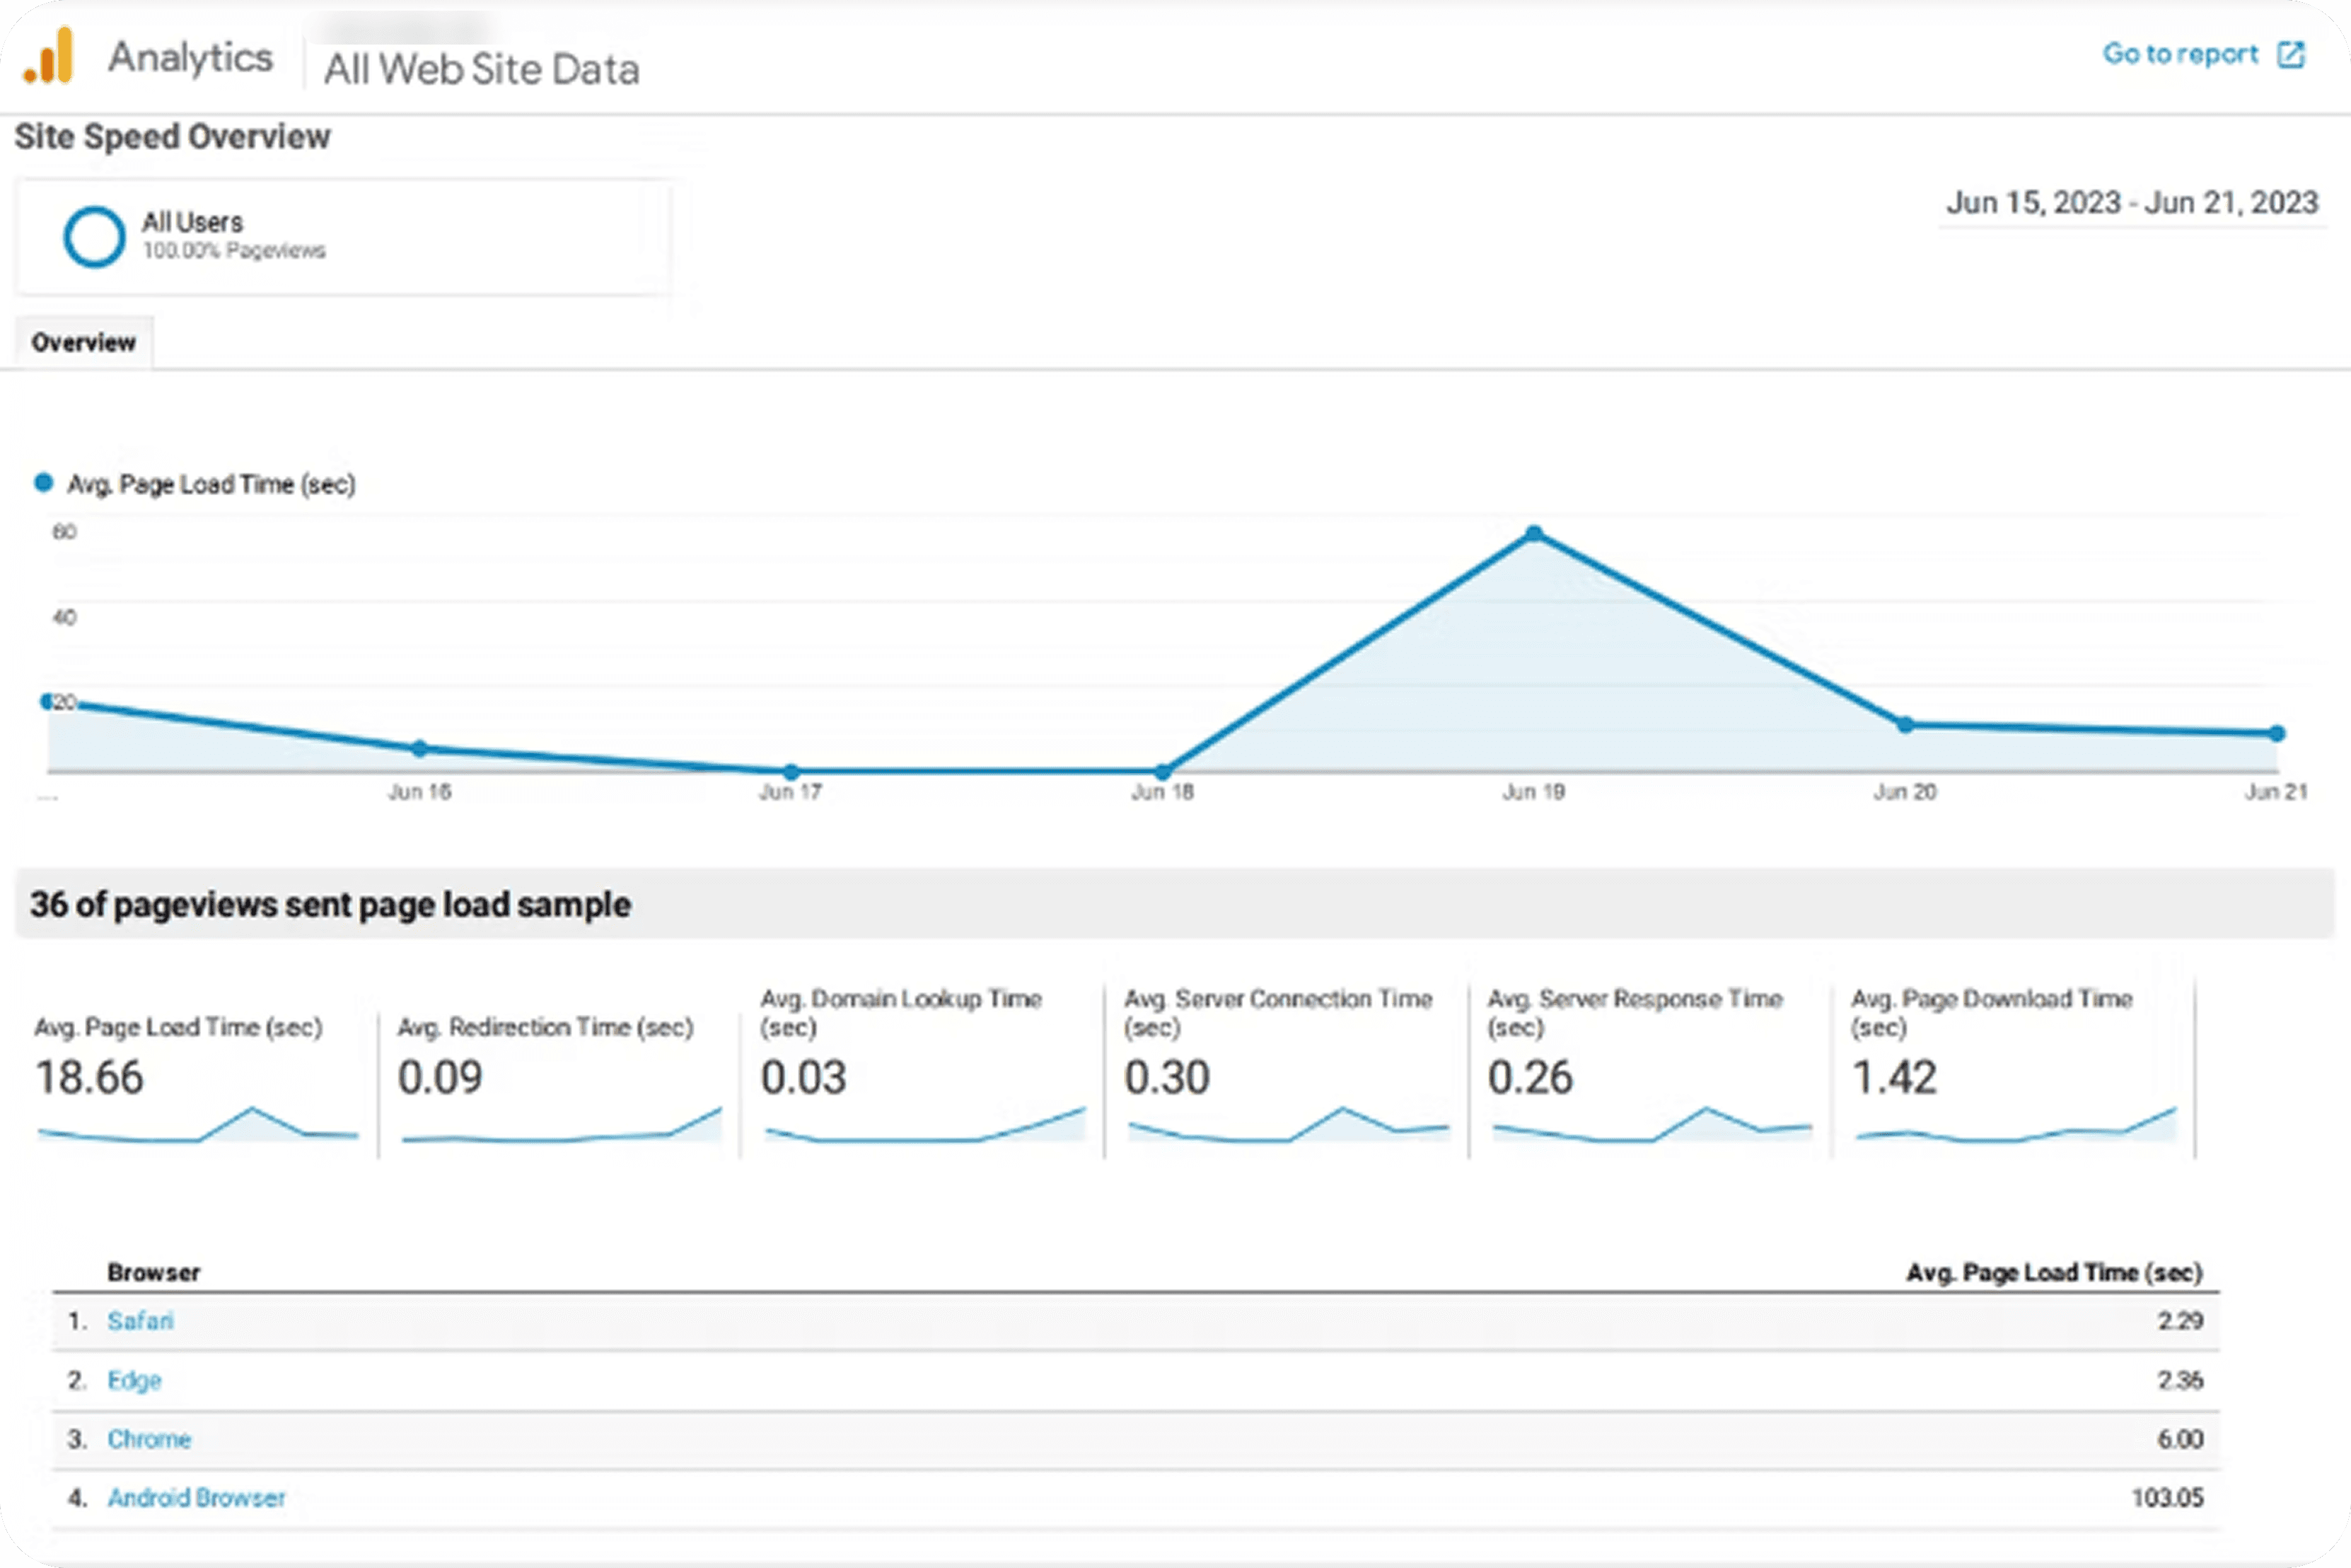Click the Jun 20 chart data point
This screenshot has height=1568, width=2351.
click(1905, 724)
